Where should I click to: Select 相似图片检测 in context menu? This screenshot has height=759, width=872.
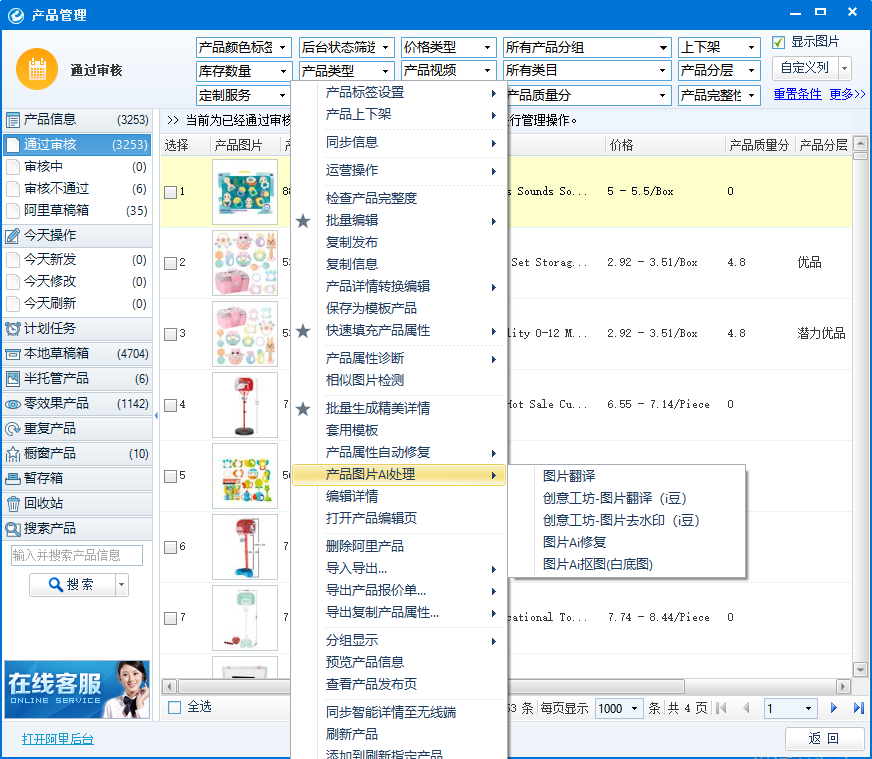click(364, 381)
